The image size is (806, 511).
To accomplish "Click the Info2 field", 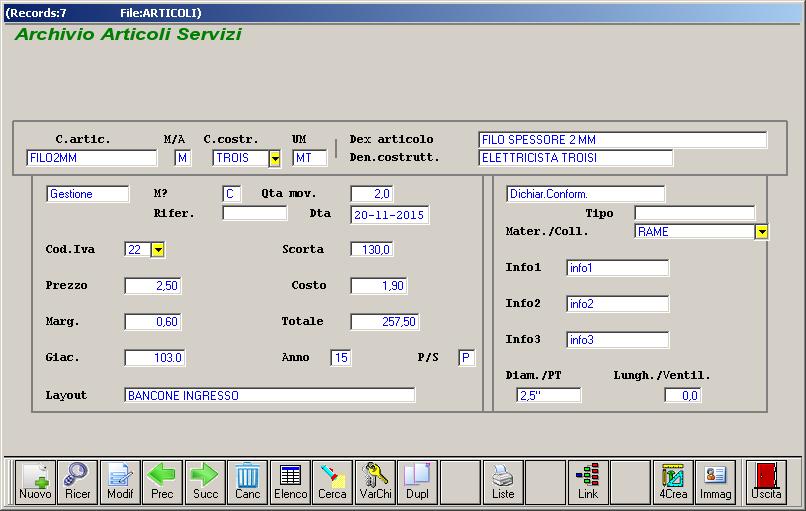I will [x=617, y=304].
